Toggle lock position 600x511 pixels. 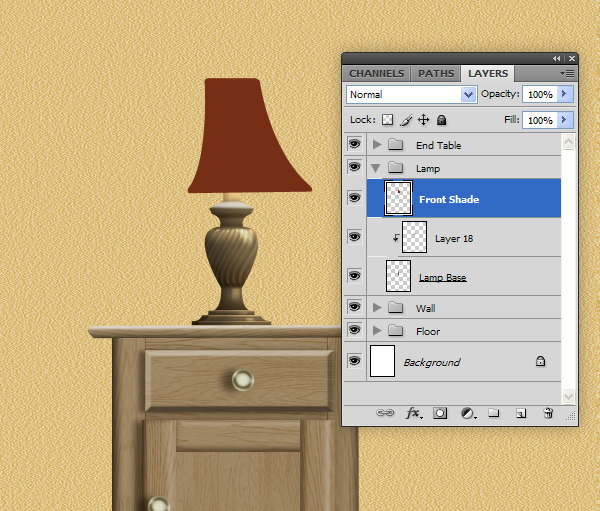pos(423,120)
